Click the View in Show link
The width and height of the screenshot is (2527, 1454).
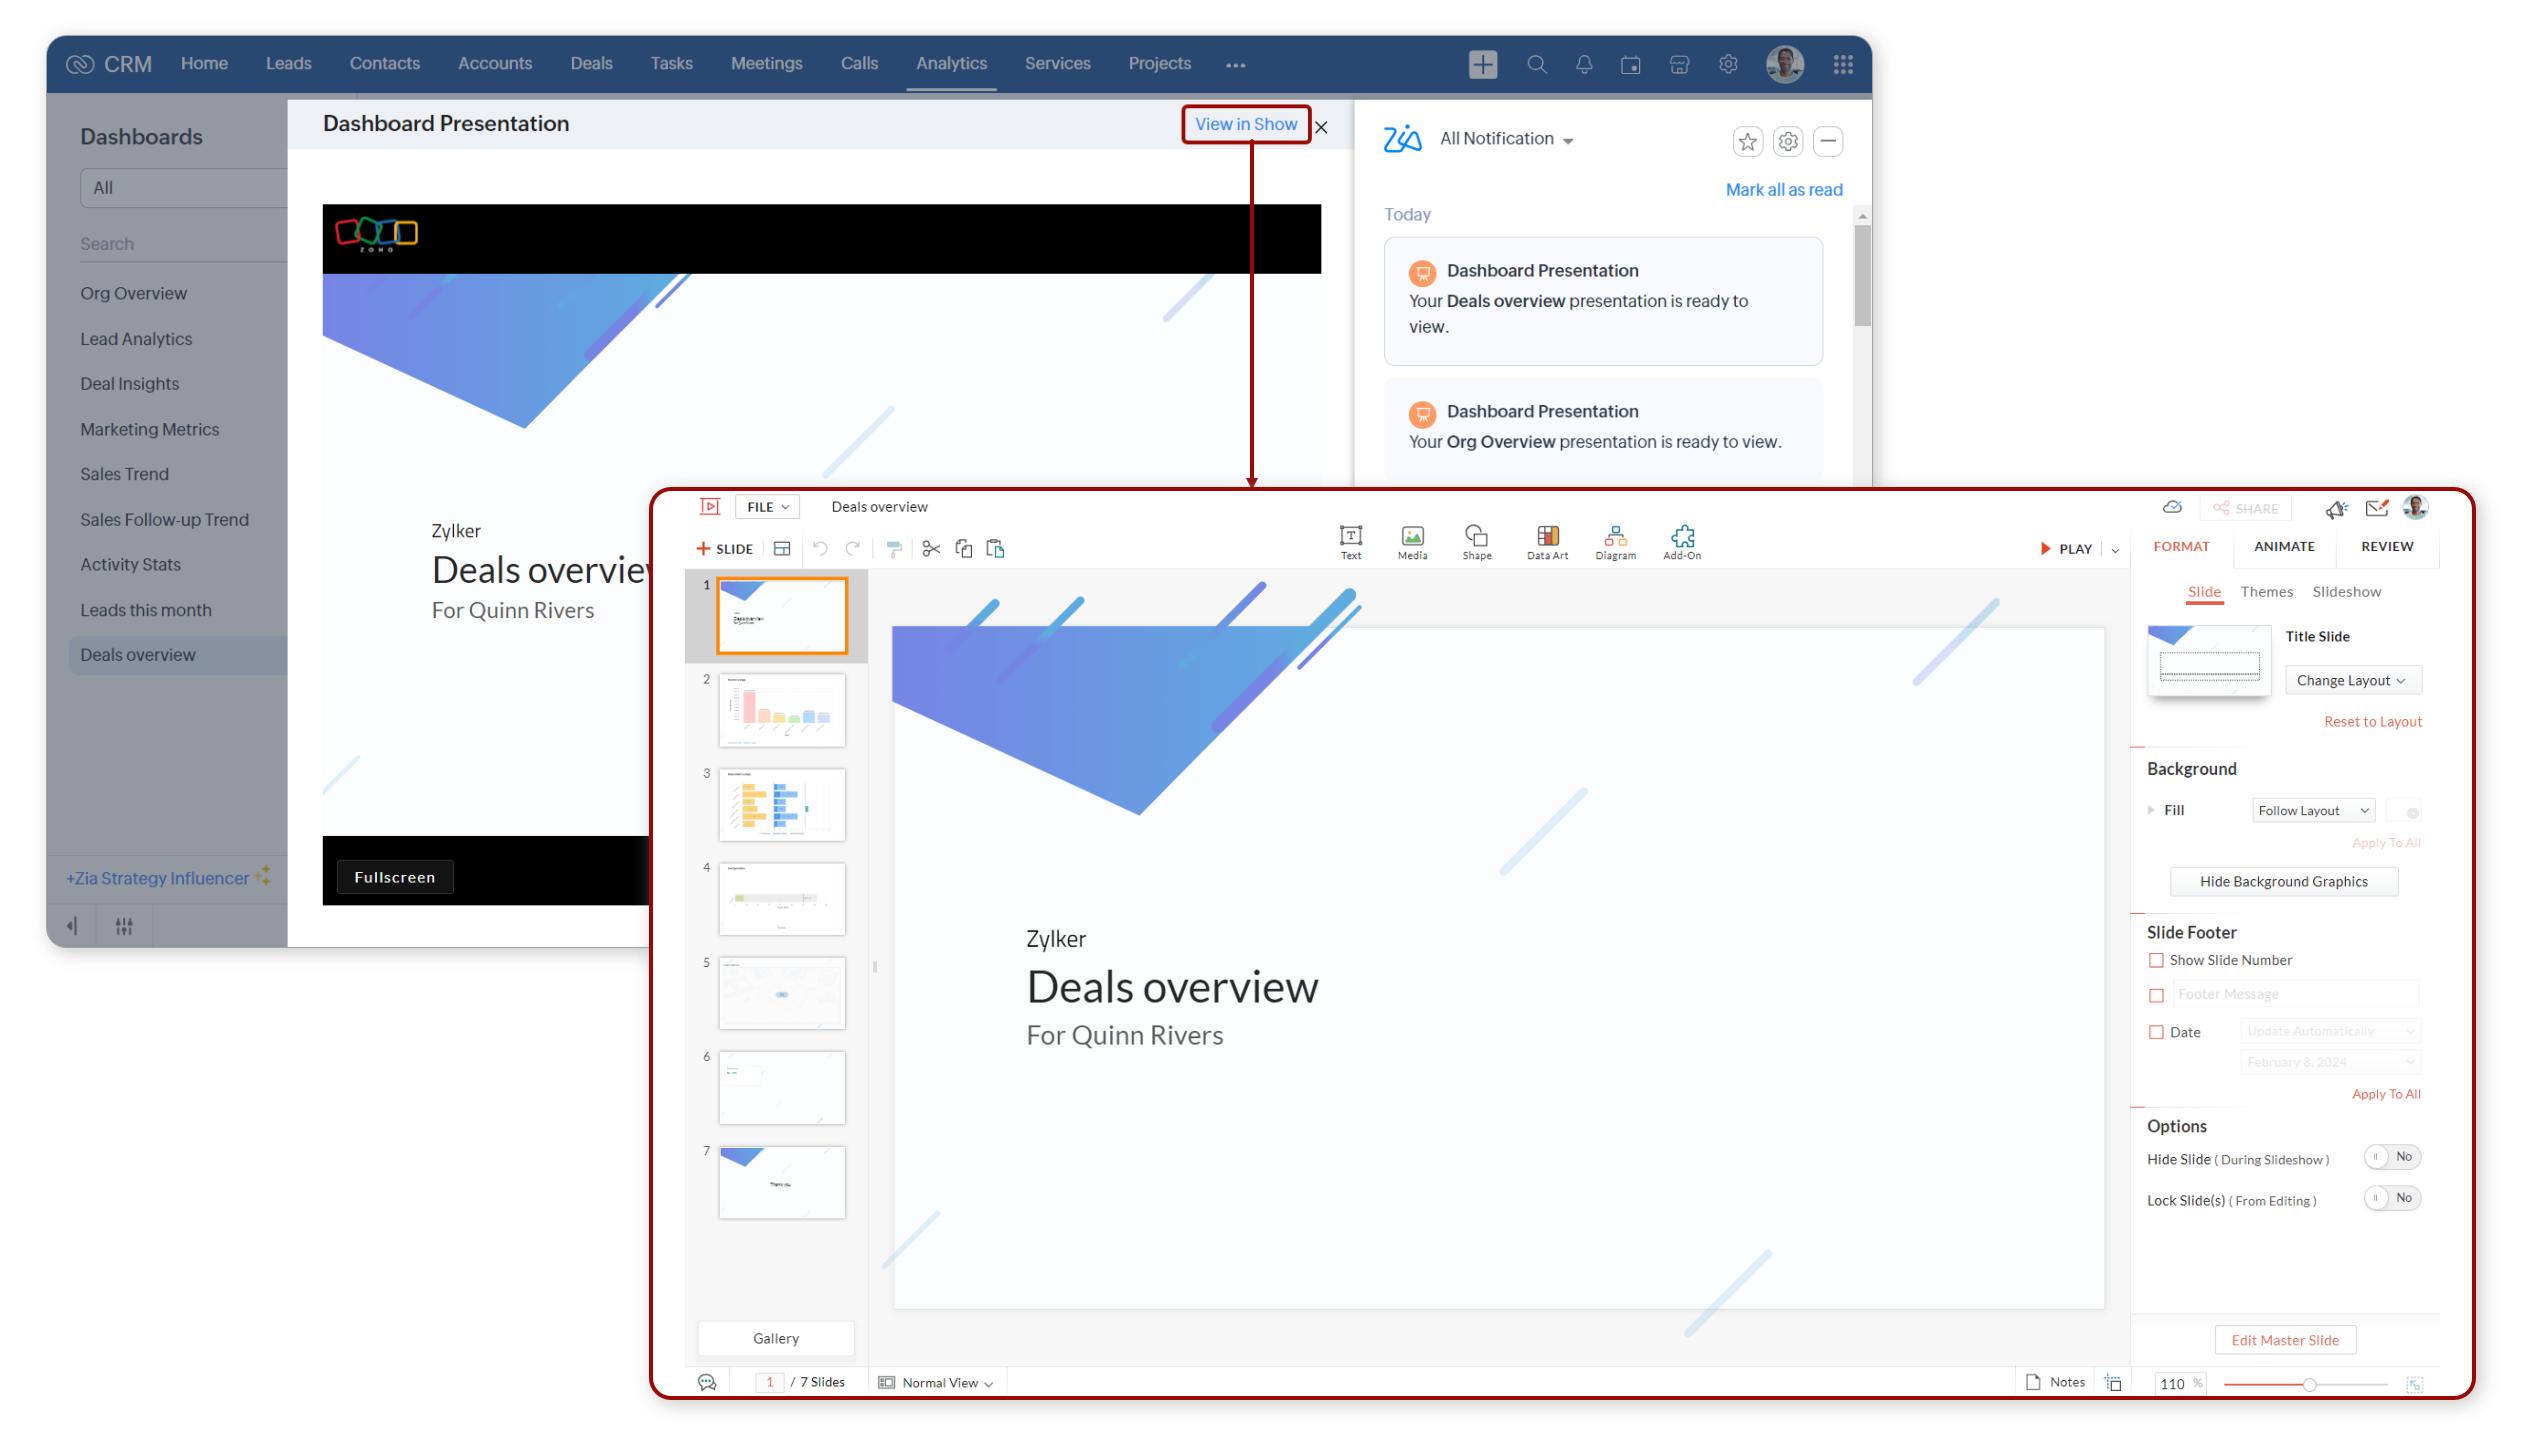pyautogui.click(x=1245, y=124)
